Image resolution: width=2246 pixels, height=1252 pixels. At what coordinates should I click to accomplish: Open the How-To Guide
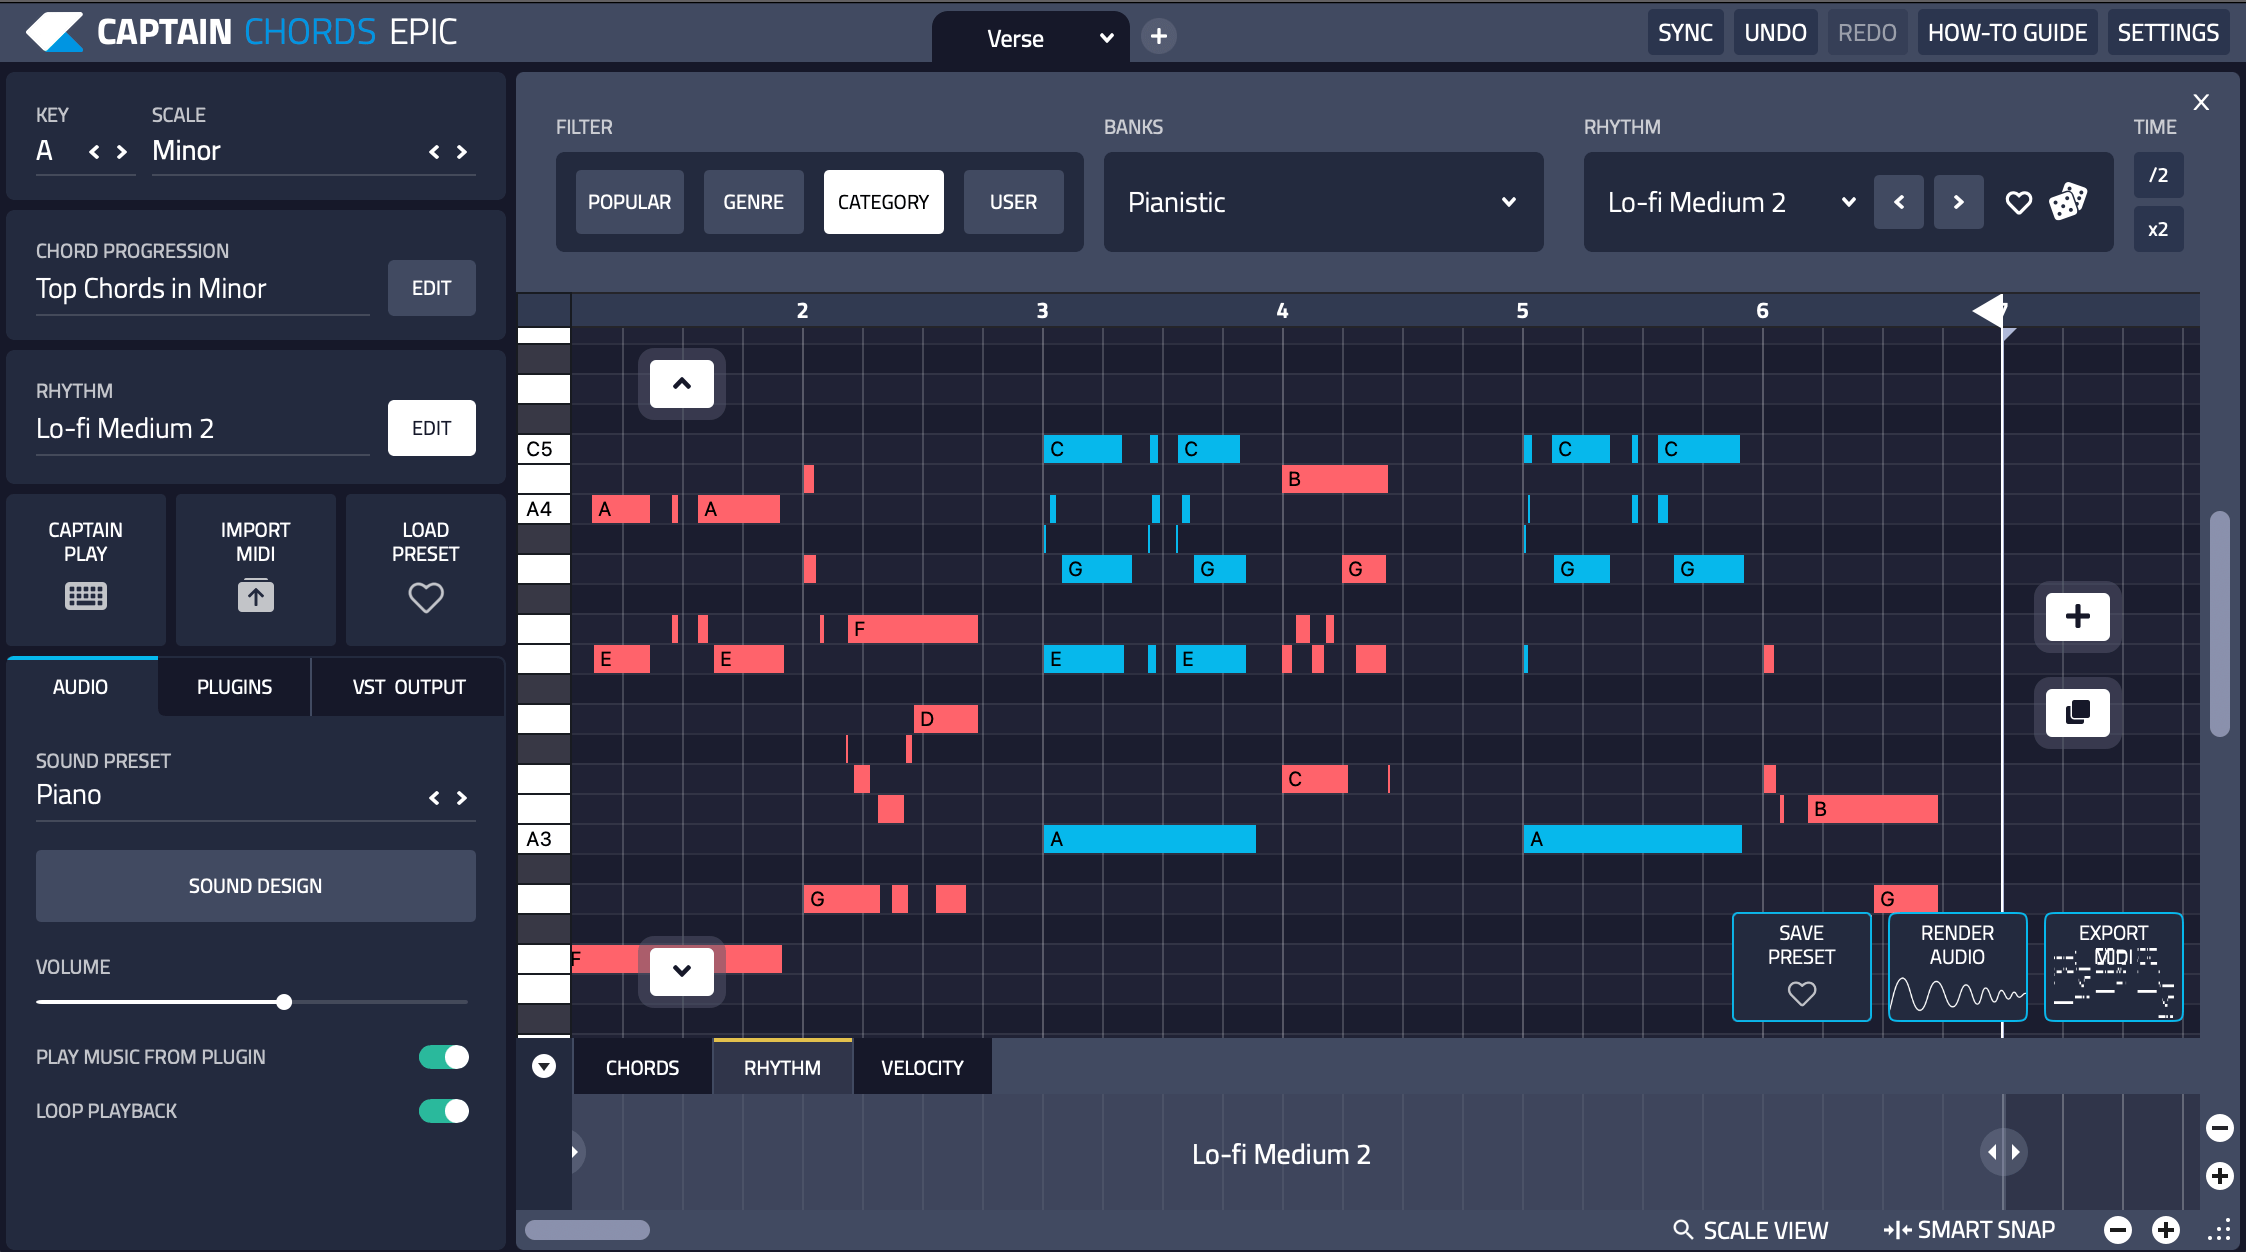pyautogui.click(x=2007, y=31)
